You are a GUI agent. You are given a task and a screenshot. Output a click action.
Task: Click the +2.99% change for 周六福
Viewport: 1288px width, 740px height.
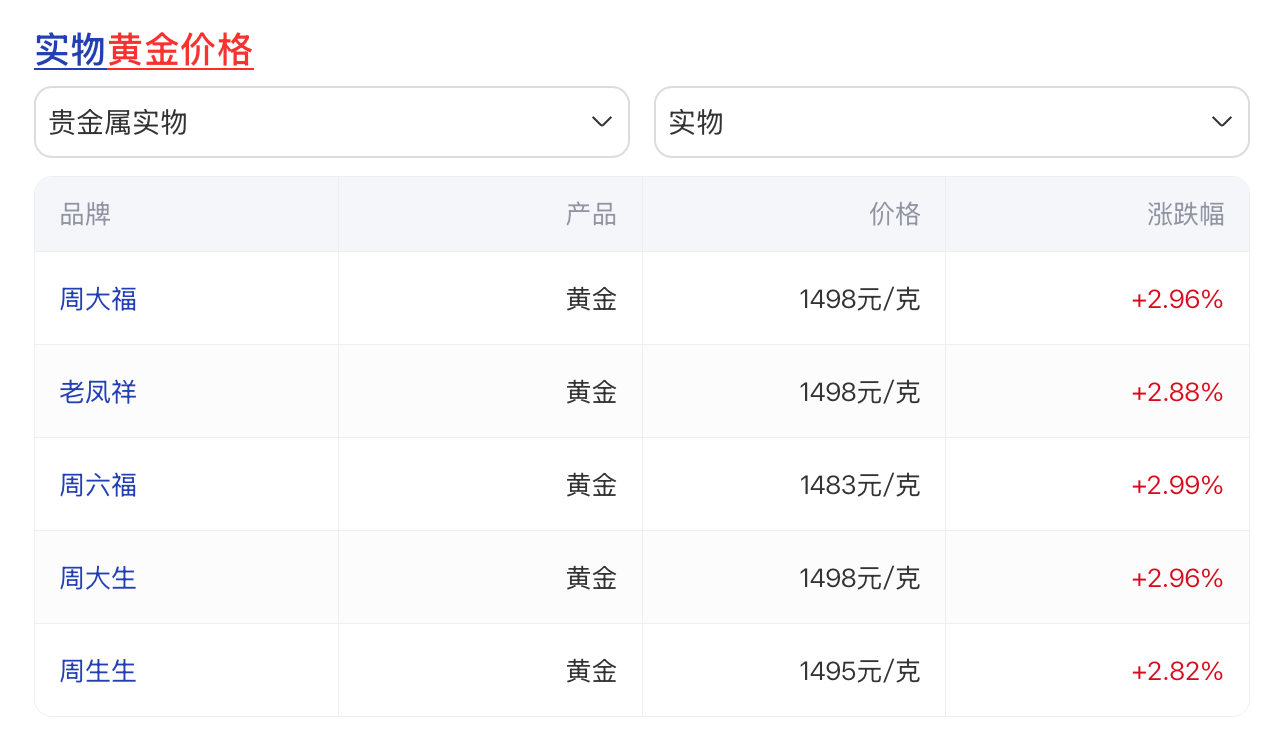click(x=1177, y=484)
